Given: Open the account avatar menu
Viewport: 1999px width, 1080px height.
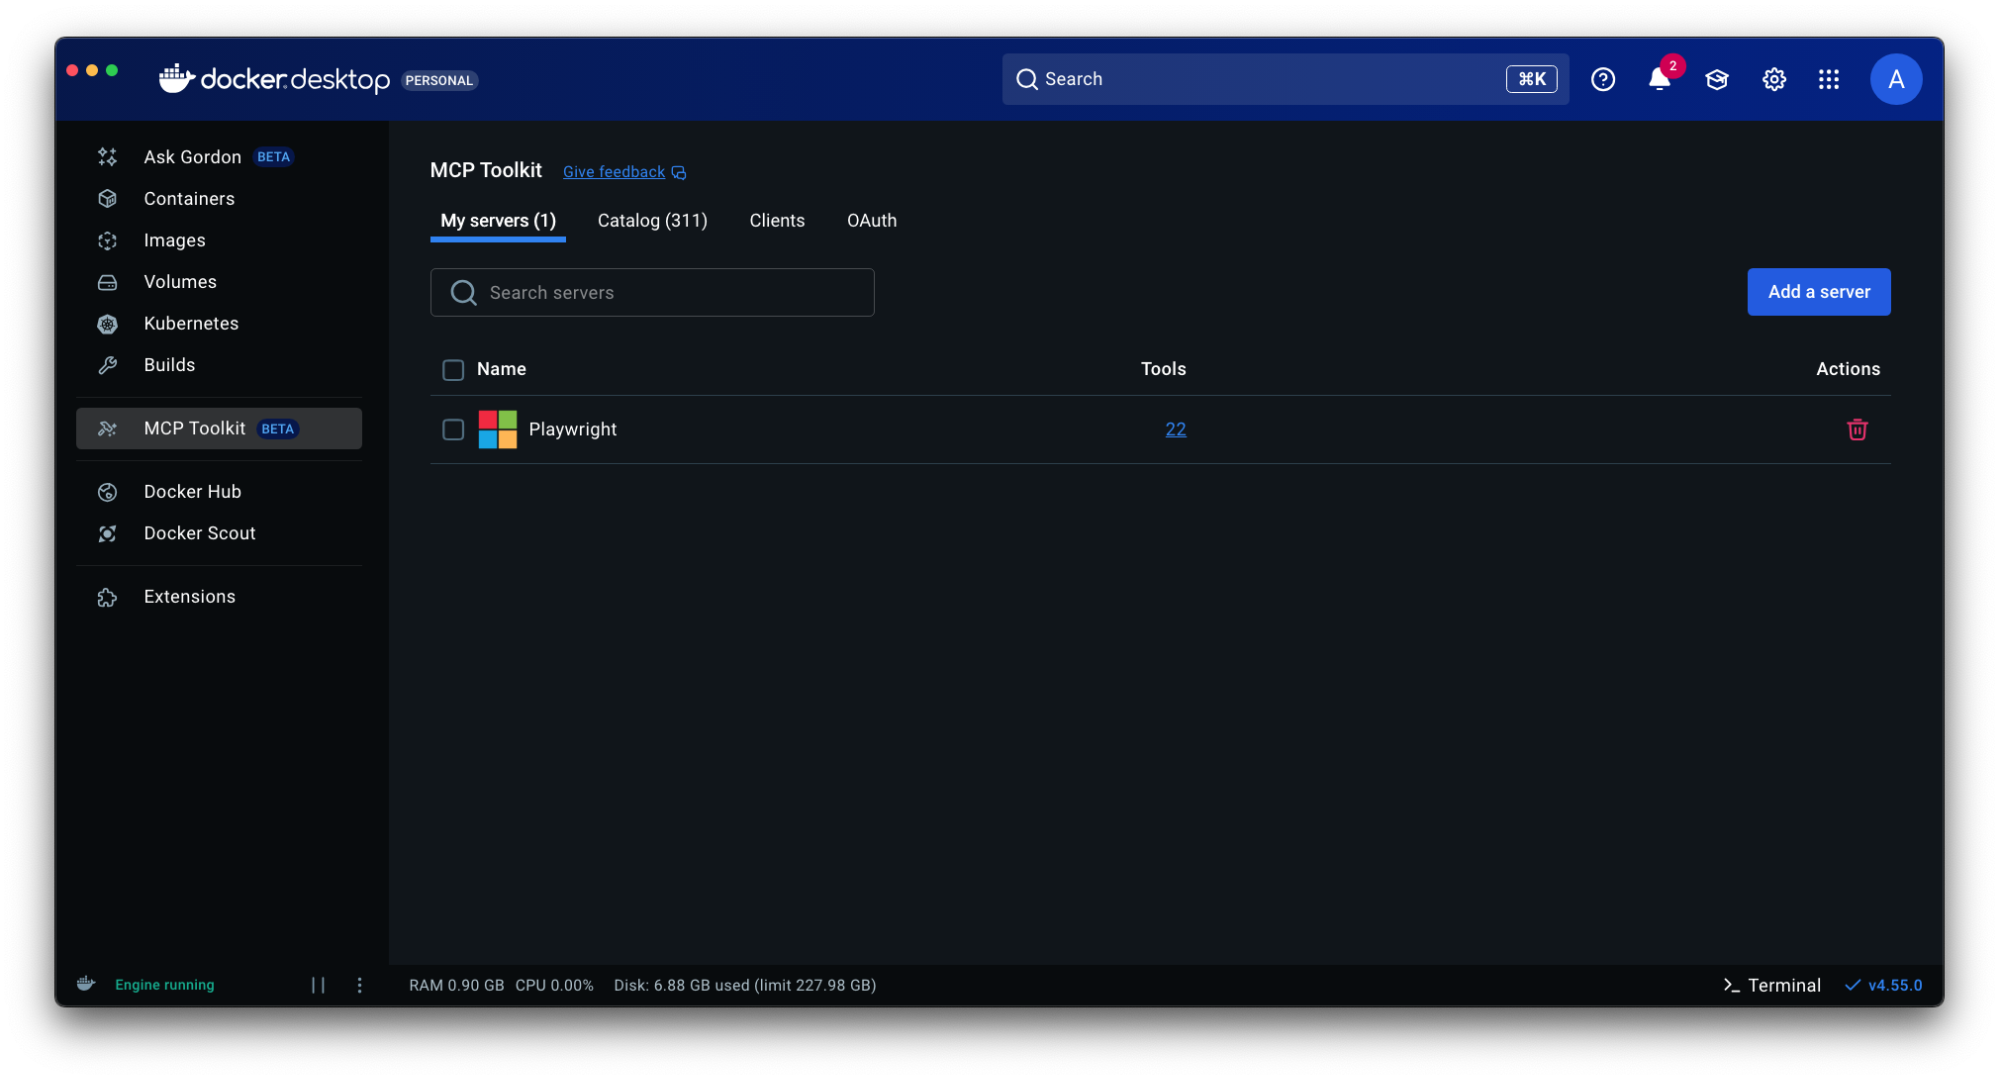Looking at the screenshot, I should (1896, 79).
